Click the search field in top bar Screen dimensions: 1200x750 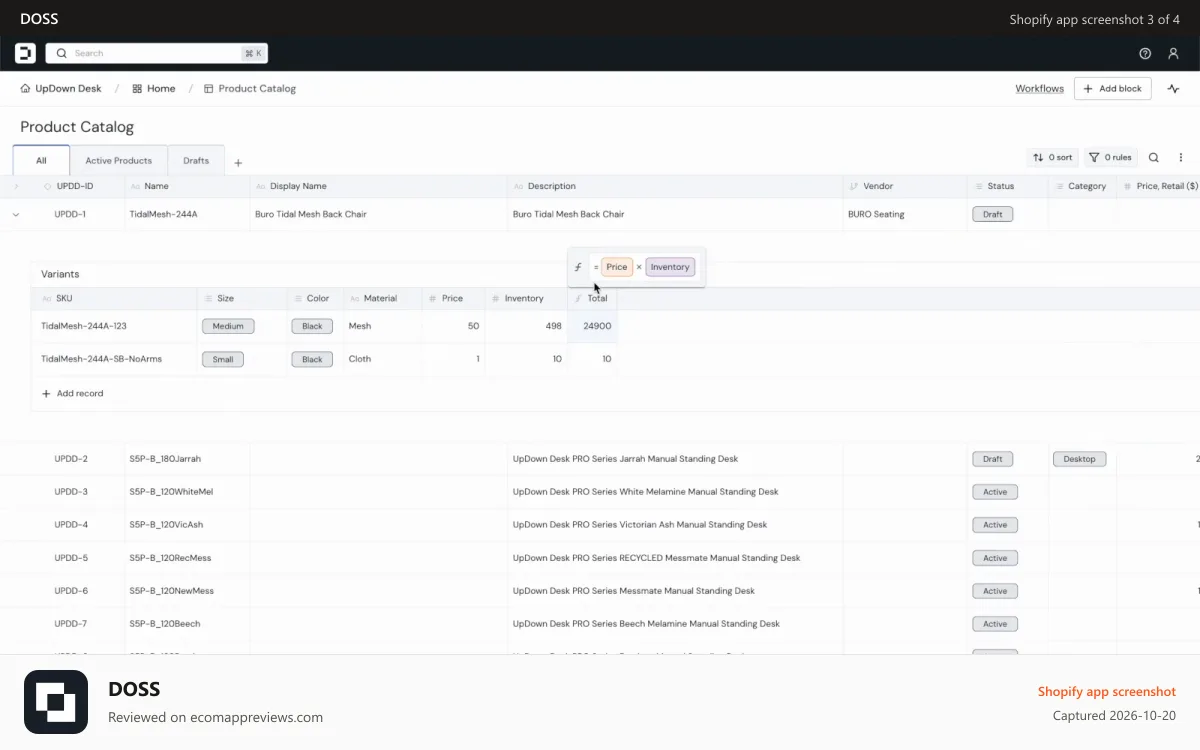coord(157,53)
